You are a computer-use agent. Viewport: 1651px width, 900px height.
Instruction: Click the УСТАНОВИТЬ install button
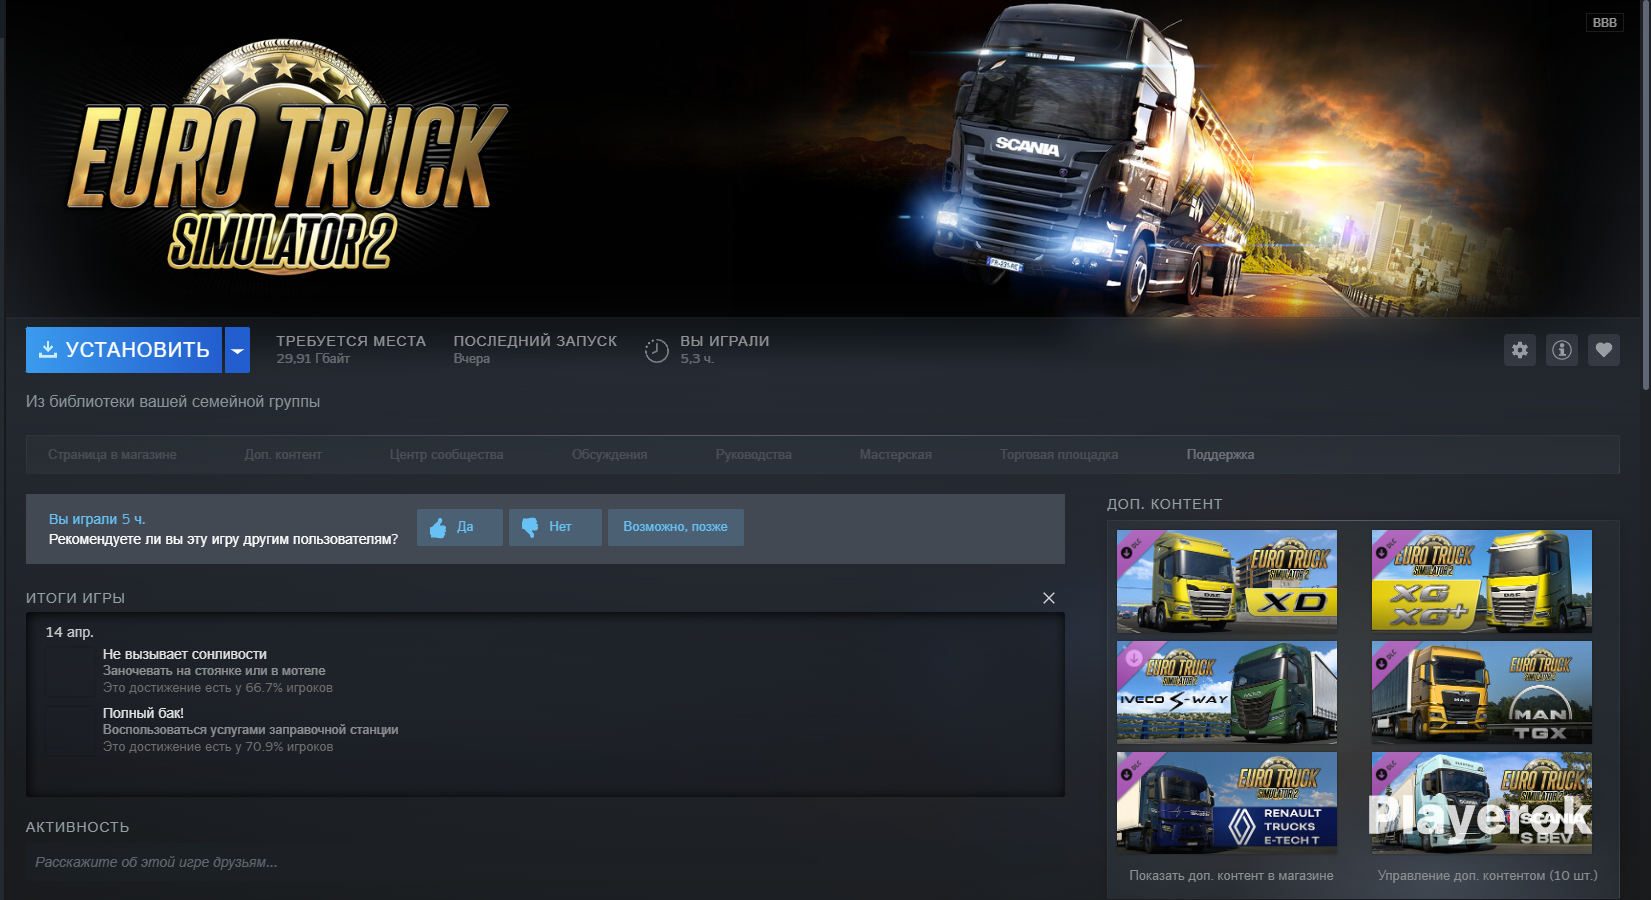point(124,350)
